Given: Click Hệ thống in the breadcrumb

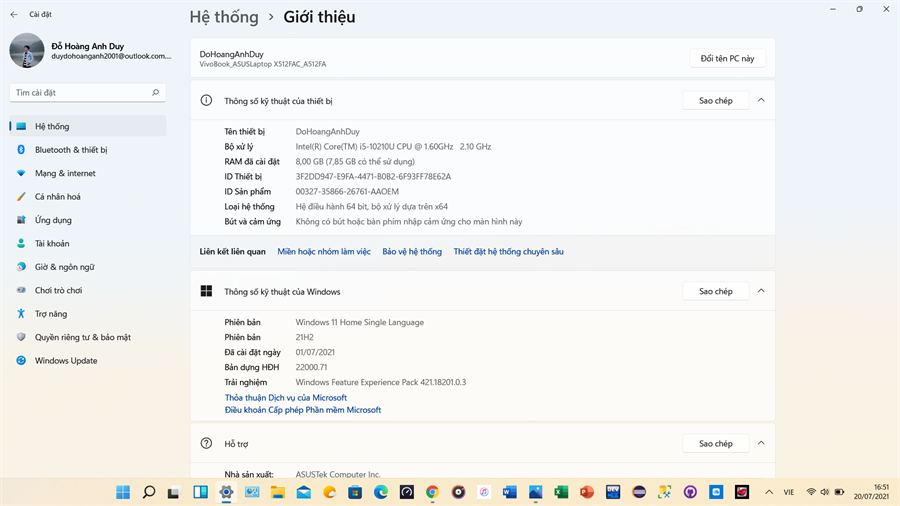Looking at the screenshot, I should click(224, 17).
